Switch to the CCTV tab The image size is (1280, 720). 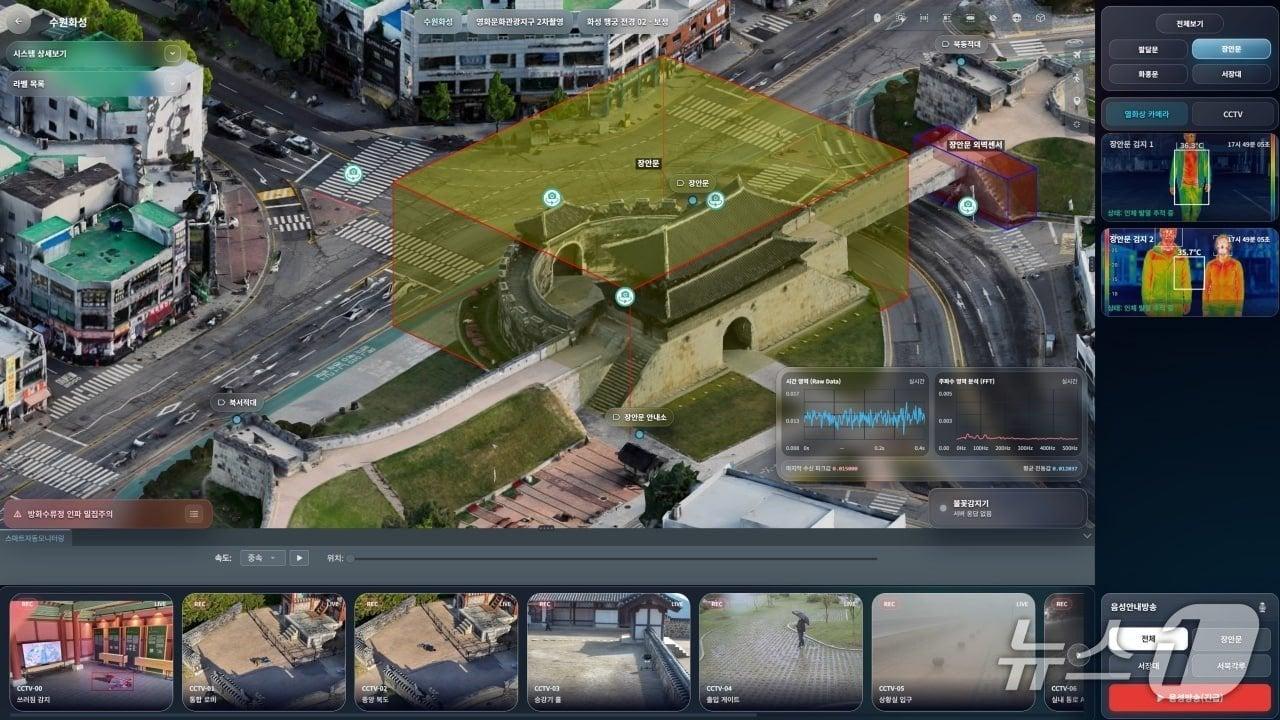pyautogui.click(x=1232, y=114)
